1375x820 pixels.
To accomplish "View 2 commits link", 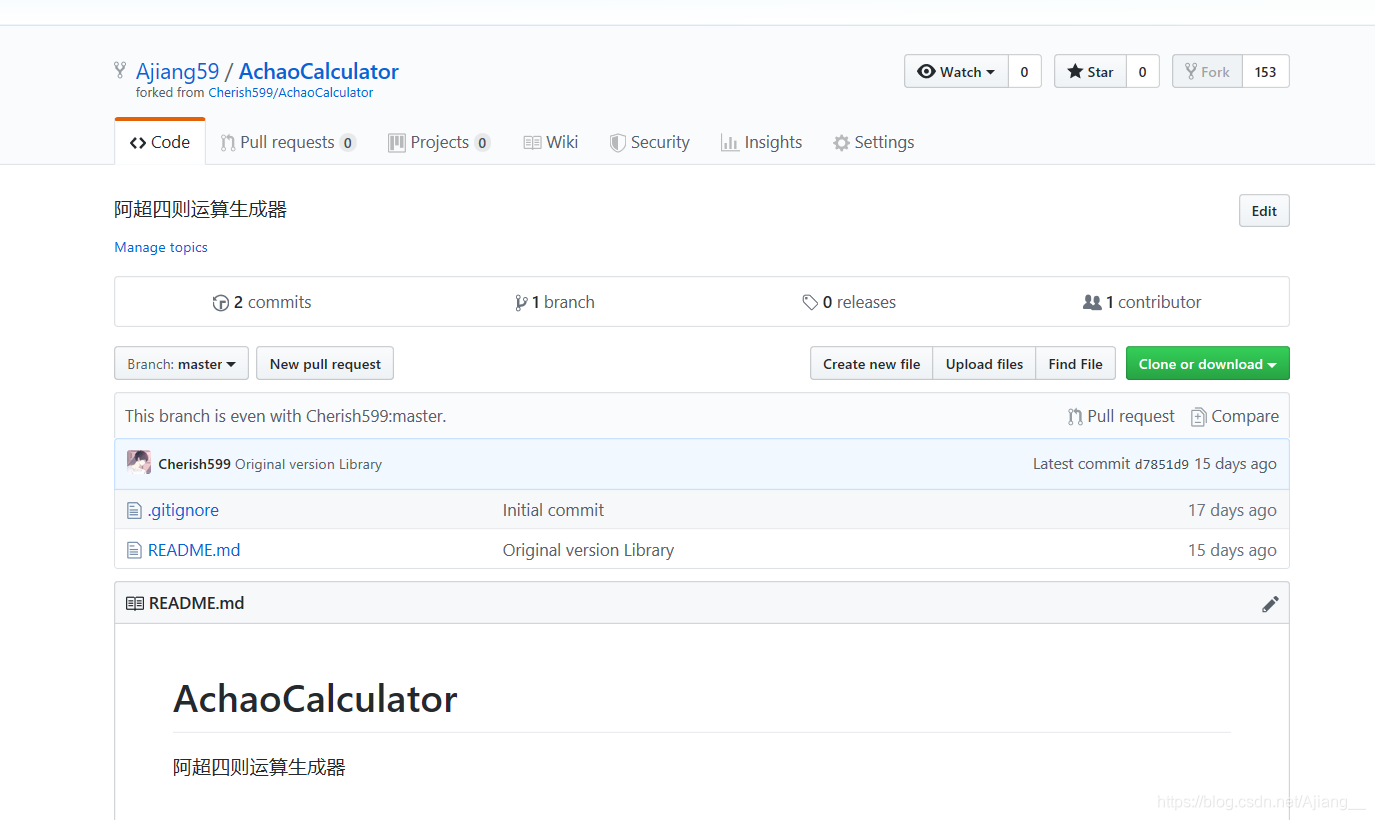I will tap(262, 302).
